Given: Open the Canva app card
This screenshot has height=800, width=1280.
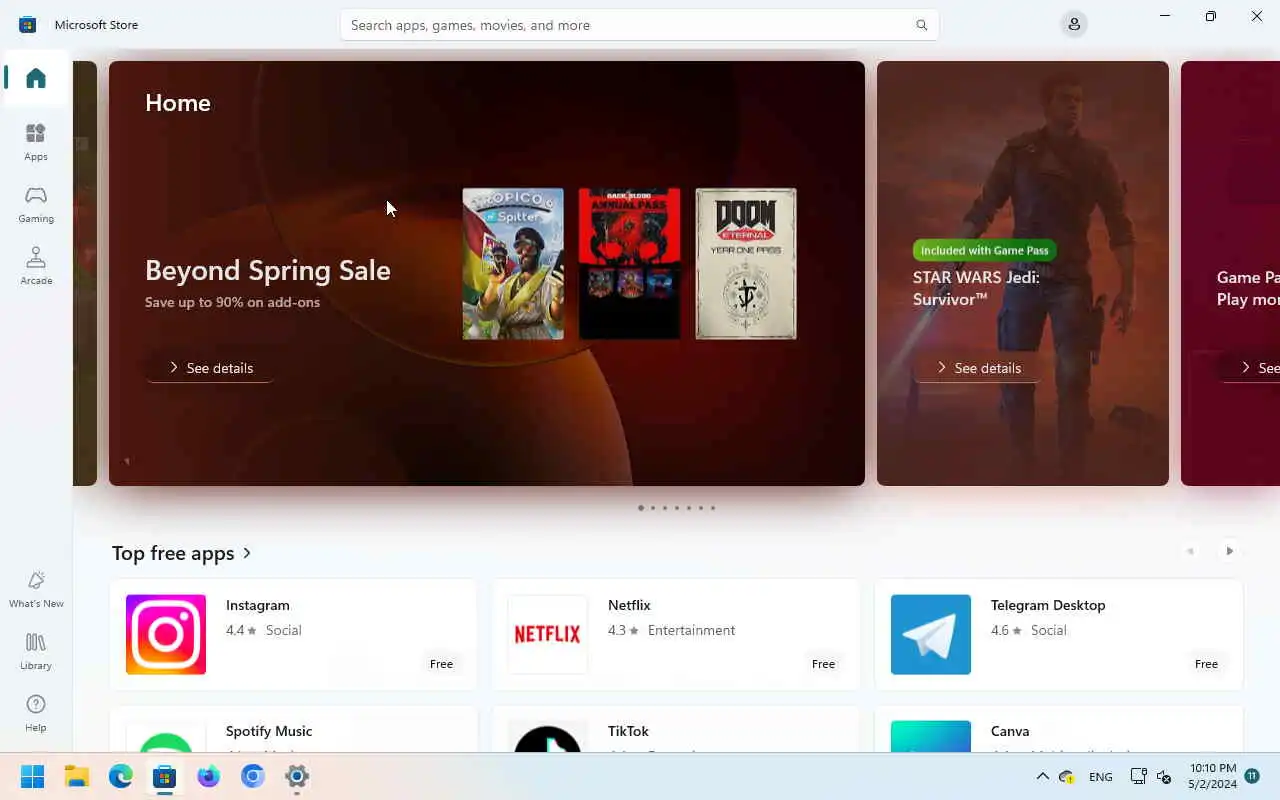Looking at the screenshot, I should [x=1059, y=729].
